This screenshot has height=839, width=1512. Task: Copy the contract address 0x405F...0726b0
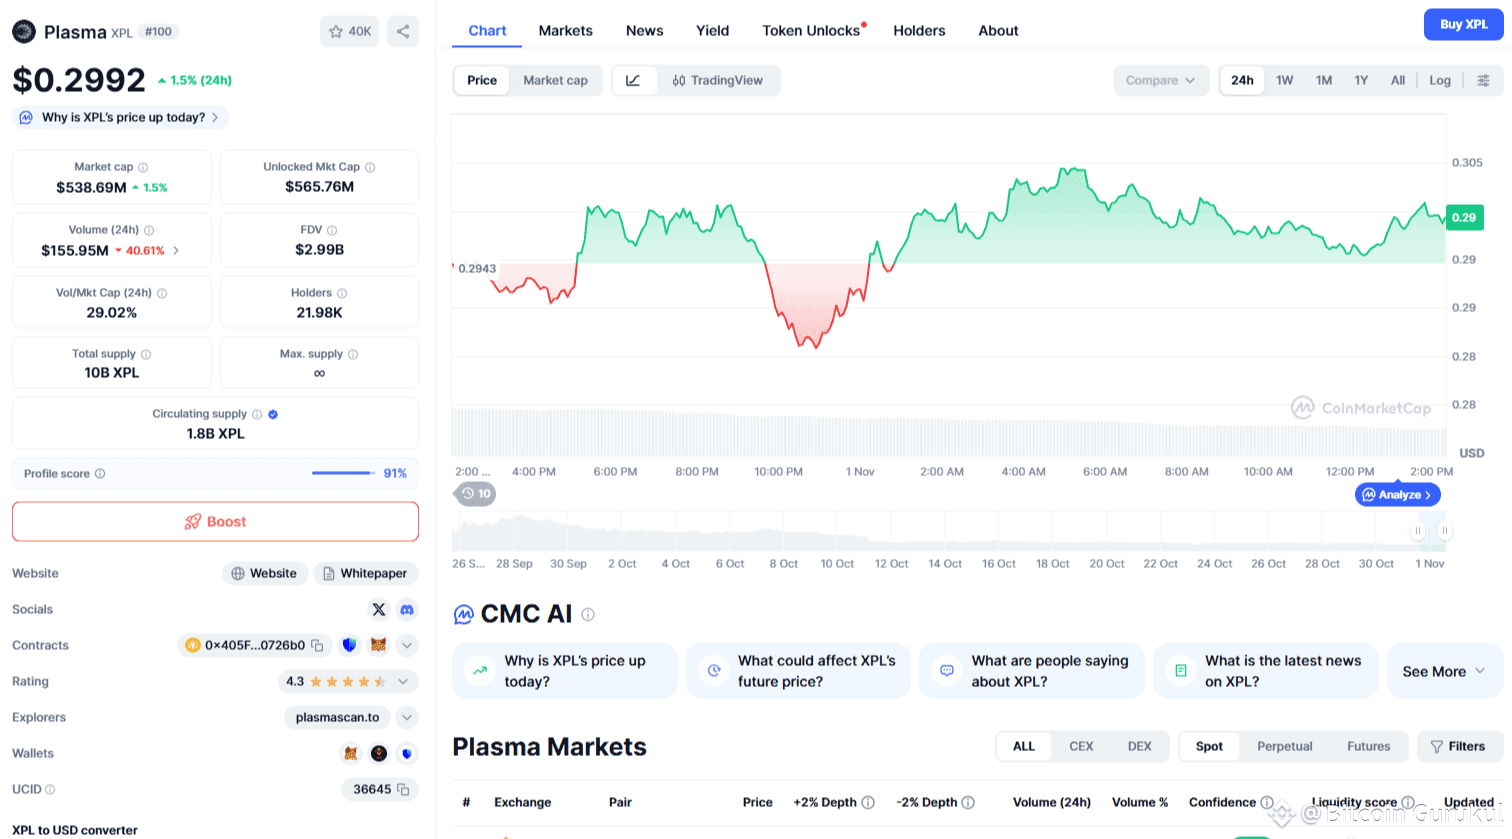[x=317, y=645]
